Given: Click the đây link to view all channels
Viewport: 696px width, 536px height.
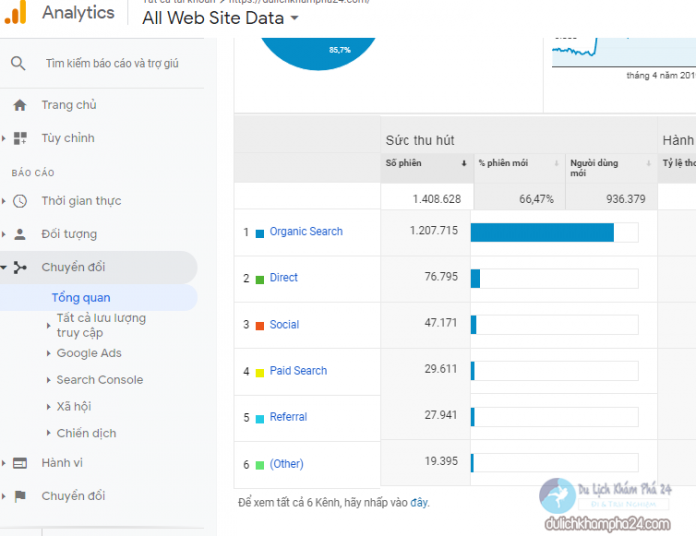Looking at the screenshot, I should [x=418, y=502].
